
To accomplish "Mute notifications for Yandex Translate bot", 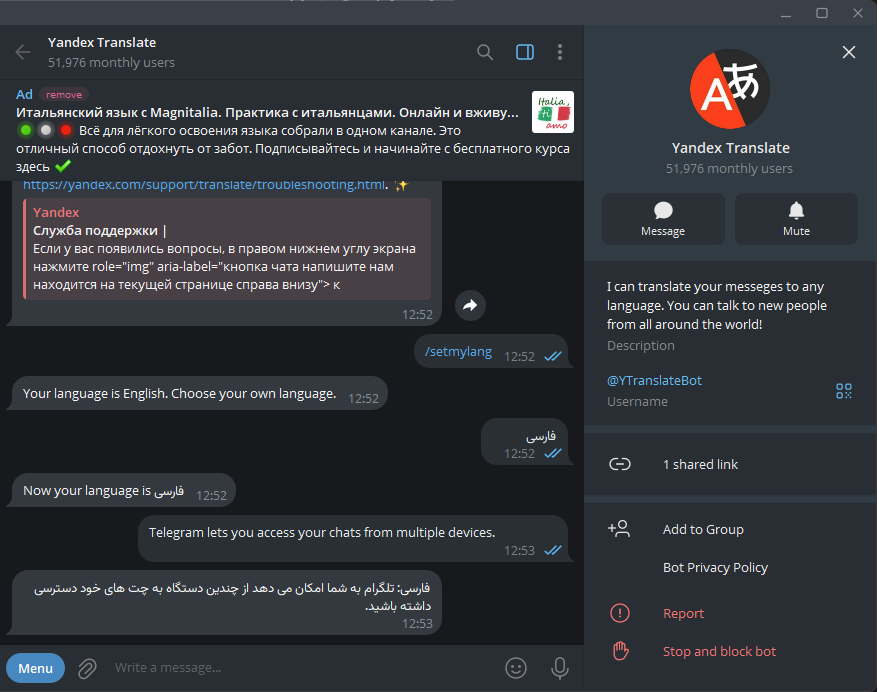I will pos(796,218).
